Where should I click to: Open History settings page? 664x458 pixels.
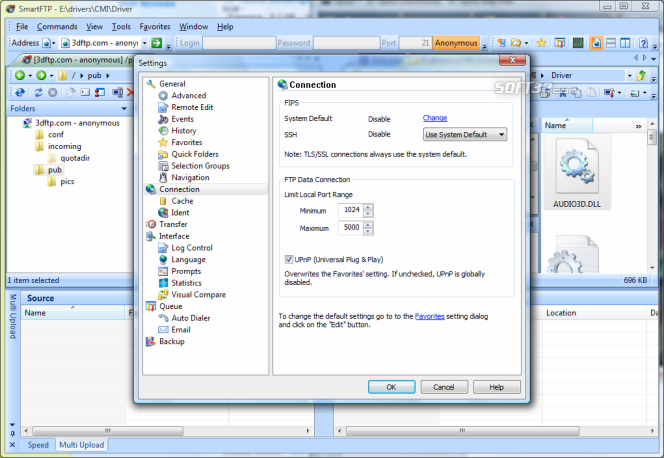183,131
